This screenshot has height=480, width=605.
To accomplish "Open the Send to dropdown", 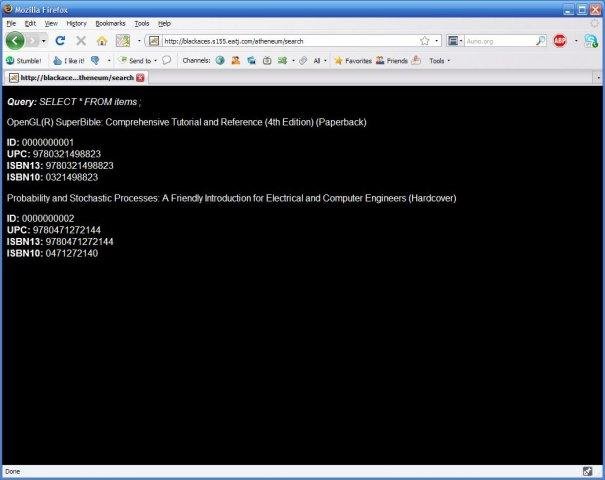I will 138,61.
